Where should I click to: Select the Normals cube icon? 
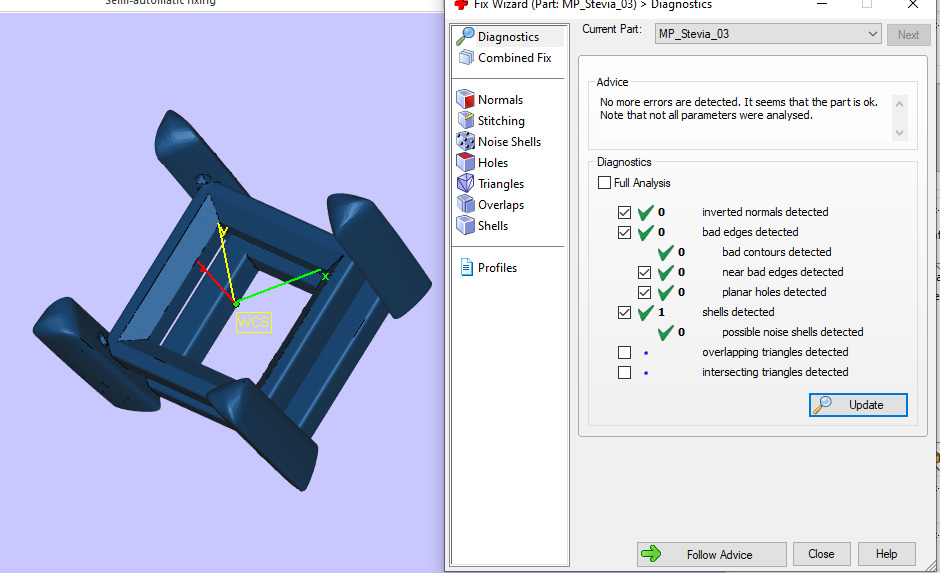[465, 99]
